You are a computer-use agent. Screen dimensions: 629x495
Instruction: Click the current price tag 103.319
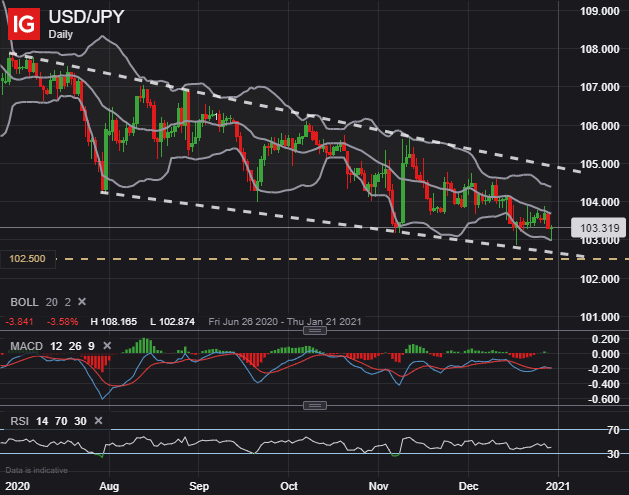point(599,228)
